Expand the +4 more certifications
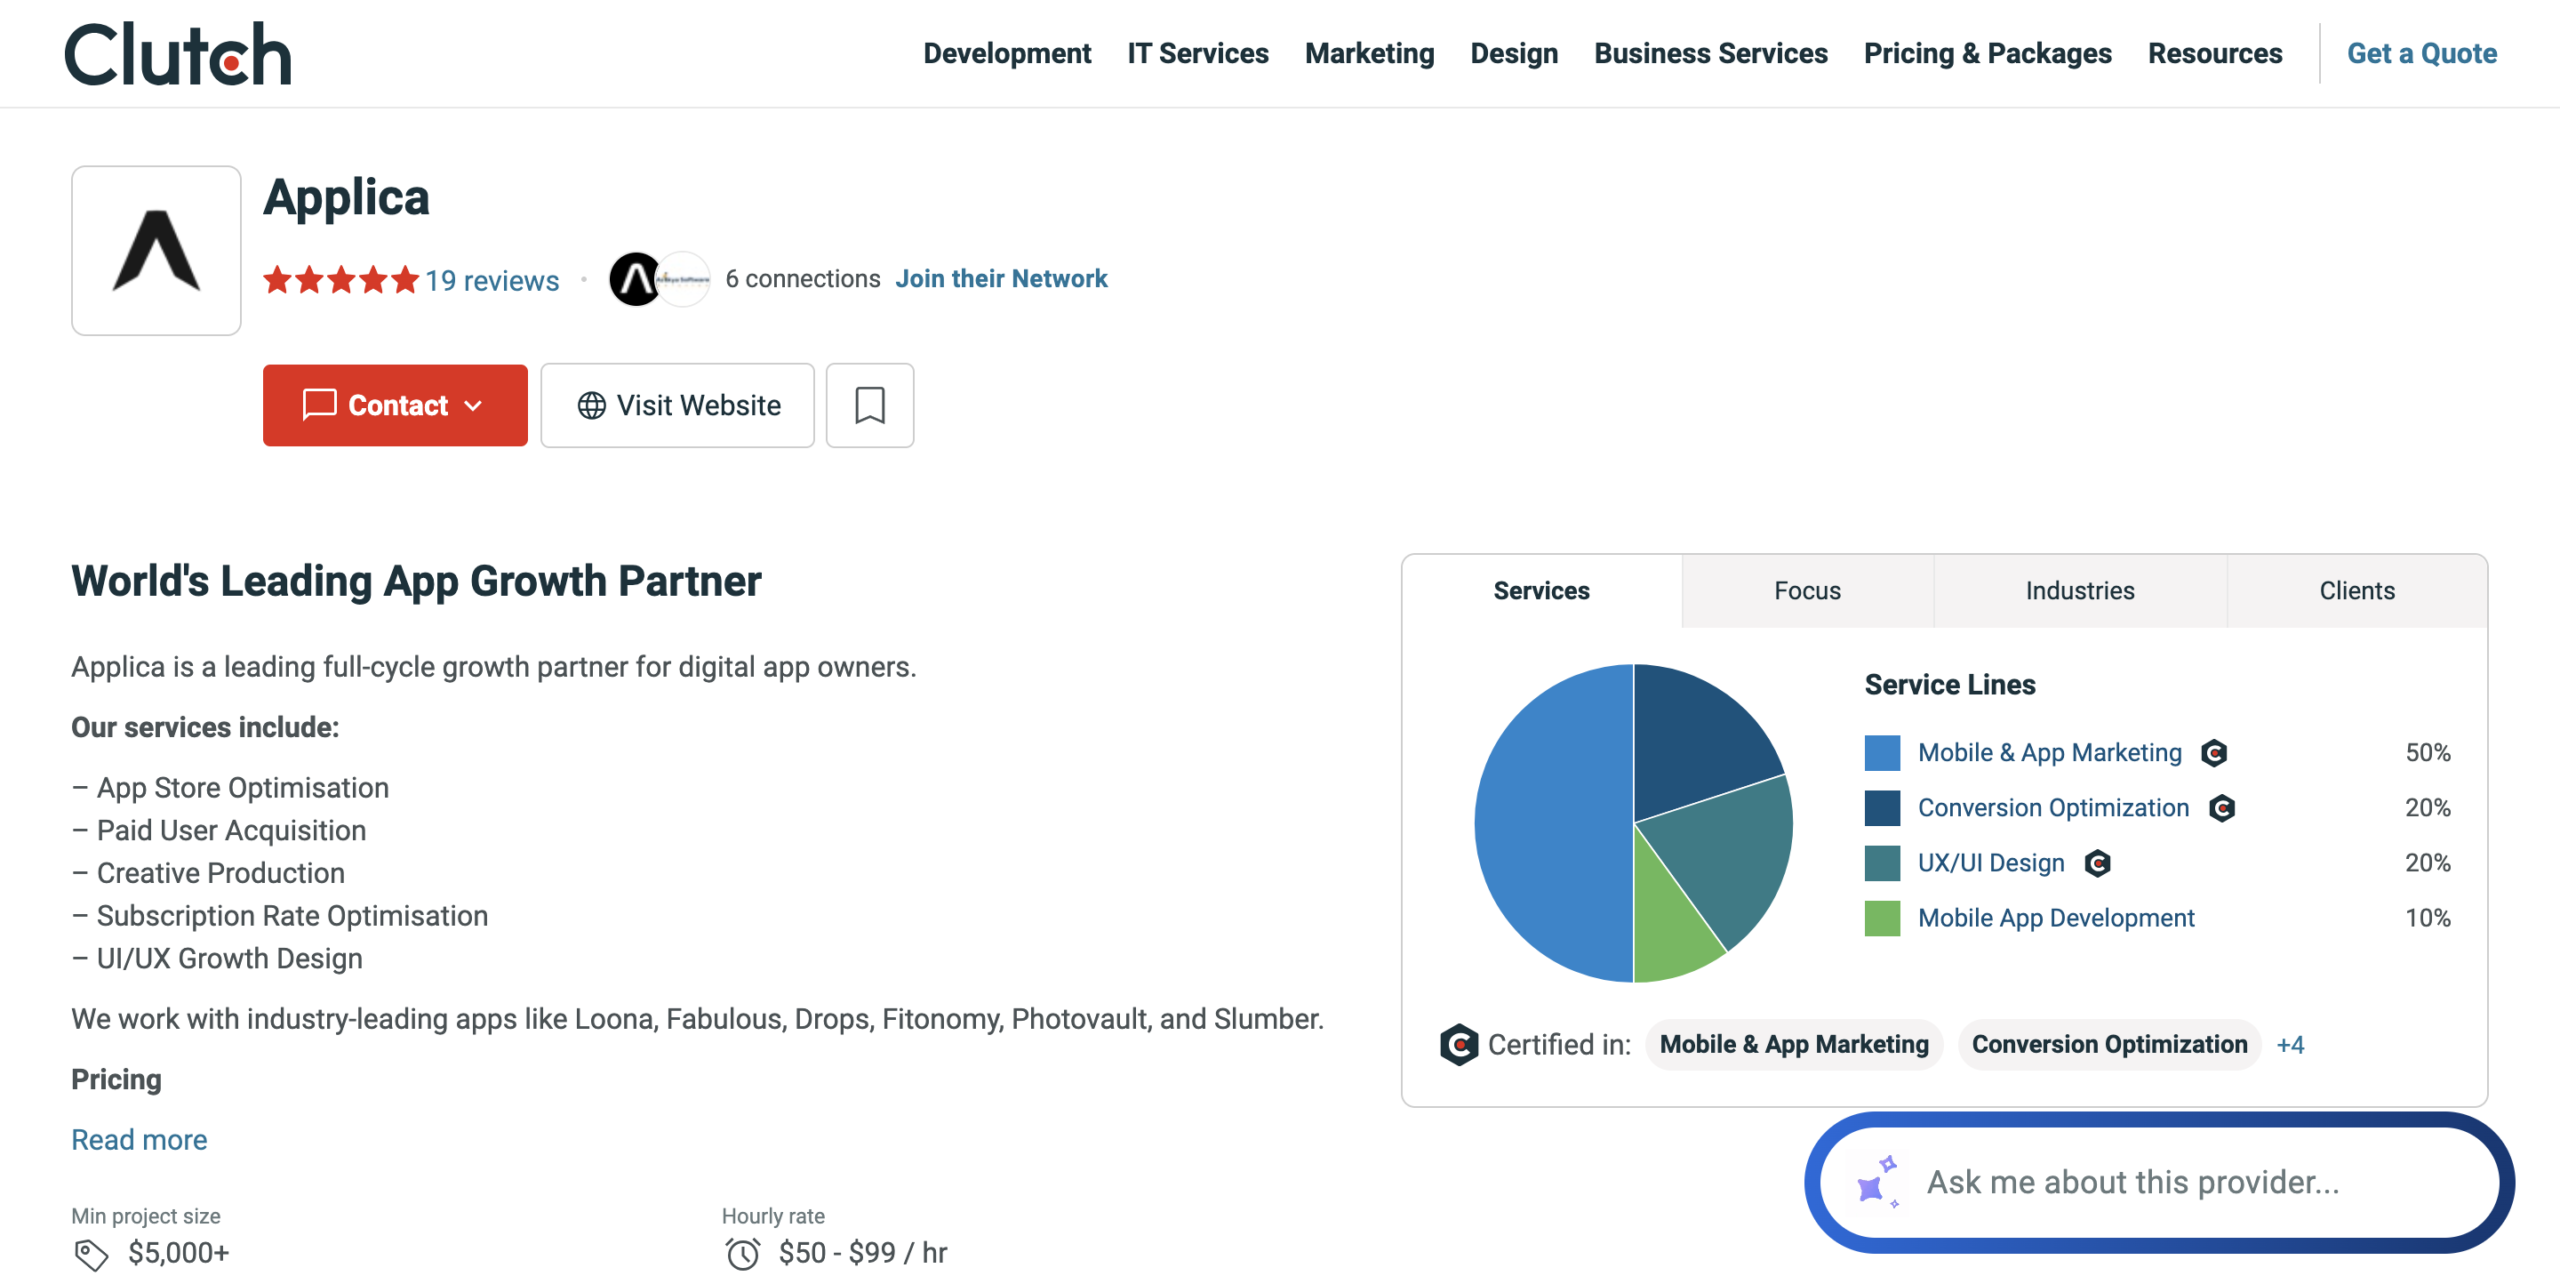Image resolution: width=2560 pixels, height=1284 pixels. click(2289, 1044)
